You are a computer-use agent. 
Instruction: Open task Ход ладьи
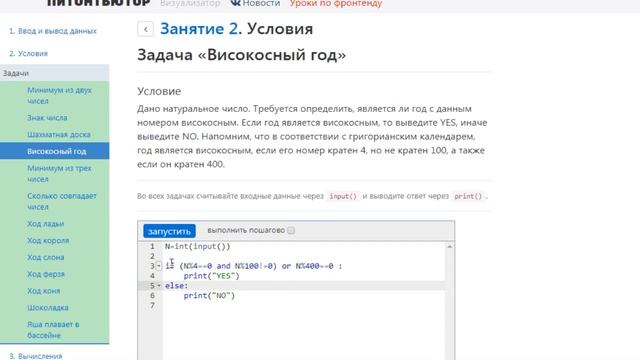coord(46,224)
